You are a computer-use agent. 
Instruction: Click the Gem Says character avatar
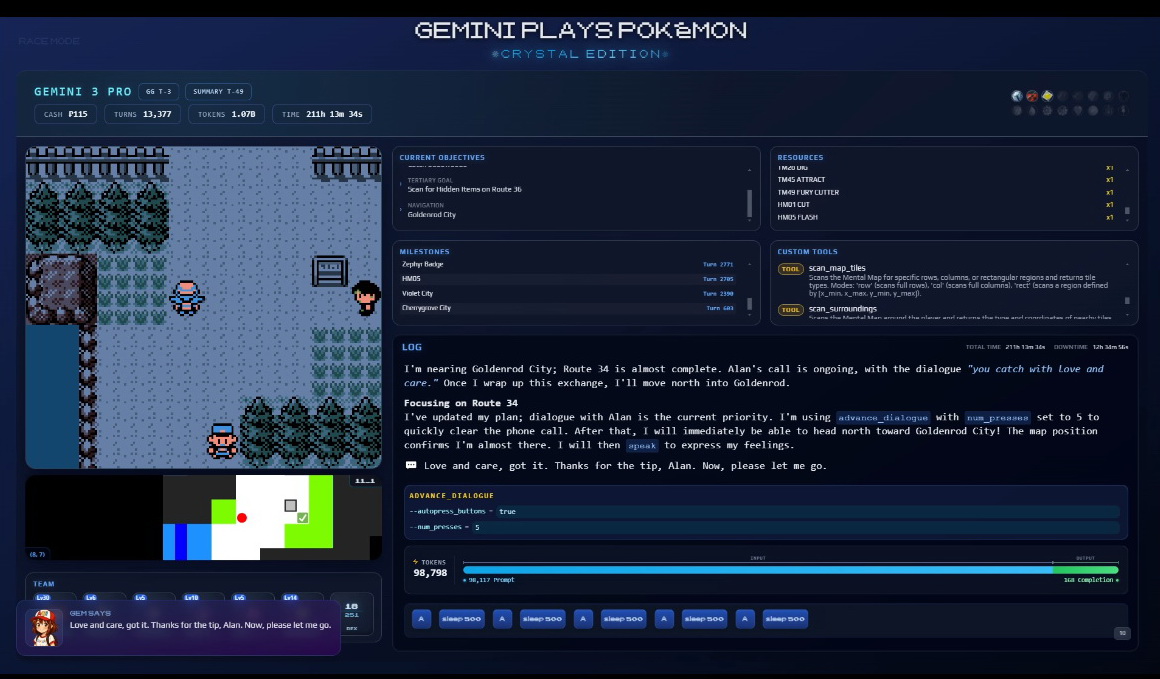pyautogui.click(x=44, y=627)
